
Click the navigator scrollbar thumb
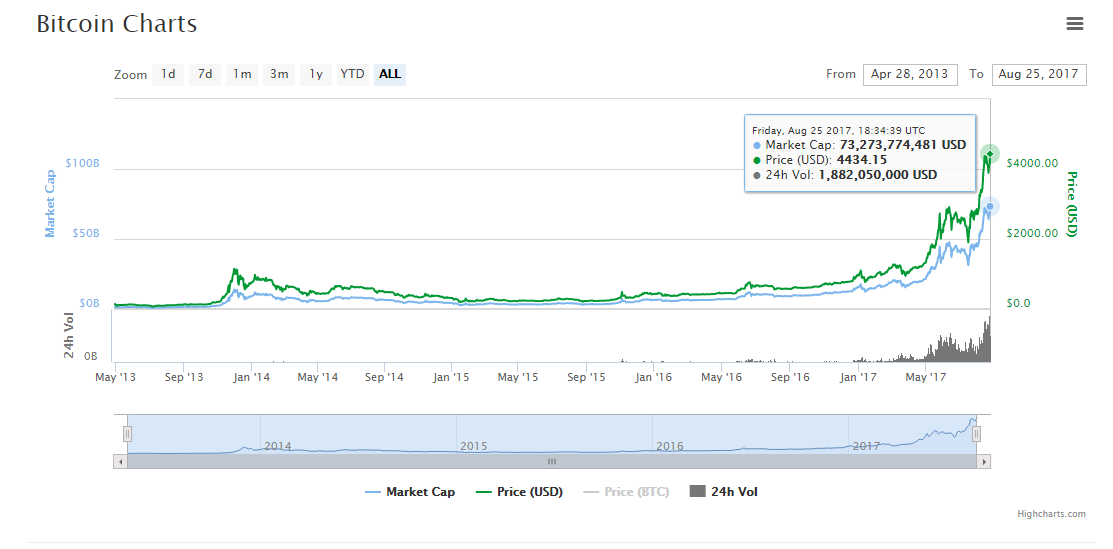[x=552, y=462]
